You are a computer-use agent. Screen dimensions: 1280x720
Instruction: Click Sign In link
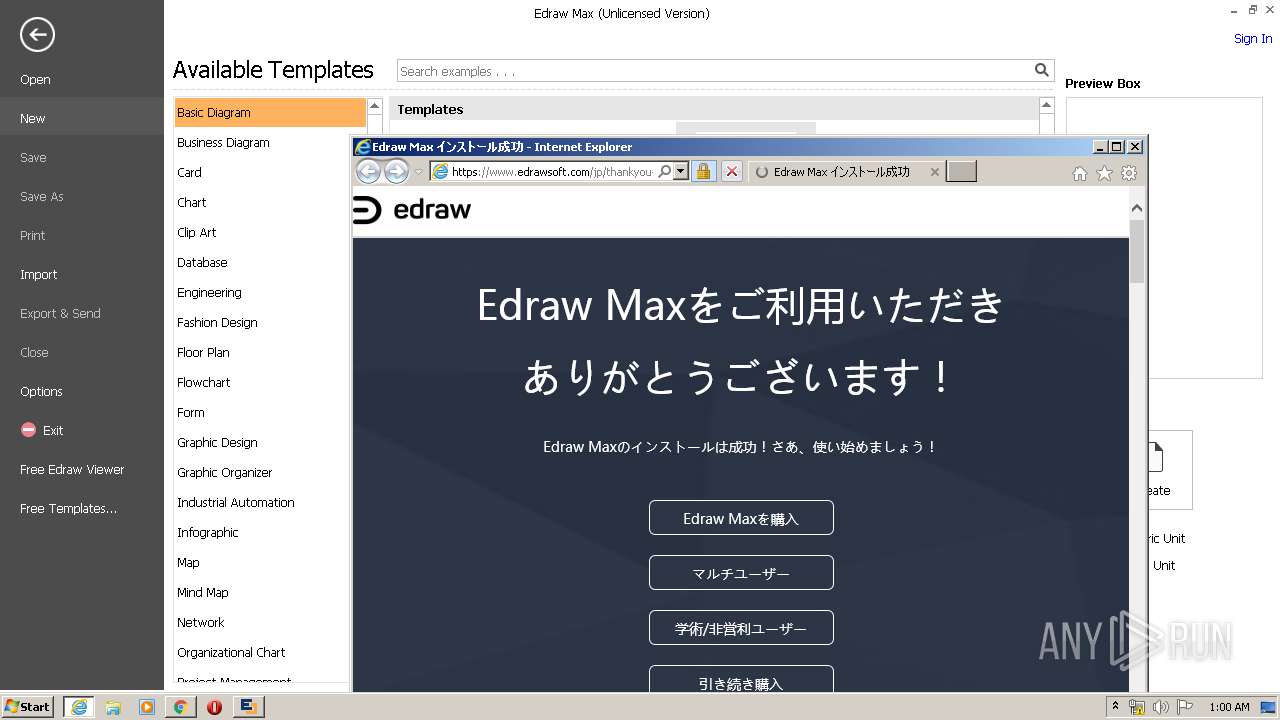coord(1253,39)
